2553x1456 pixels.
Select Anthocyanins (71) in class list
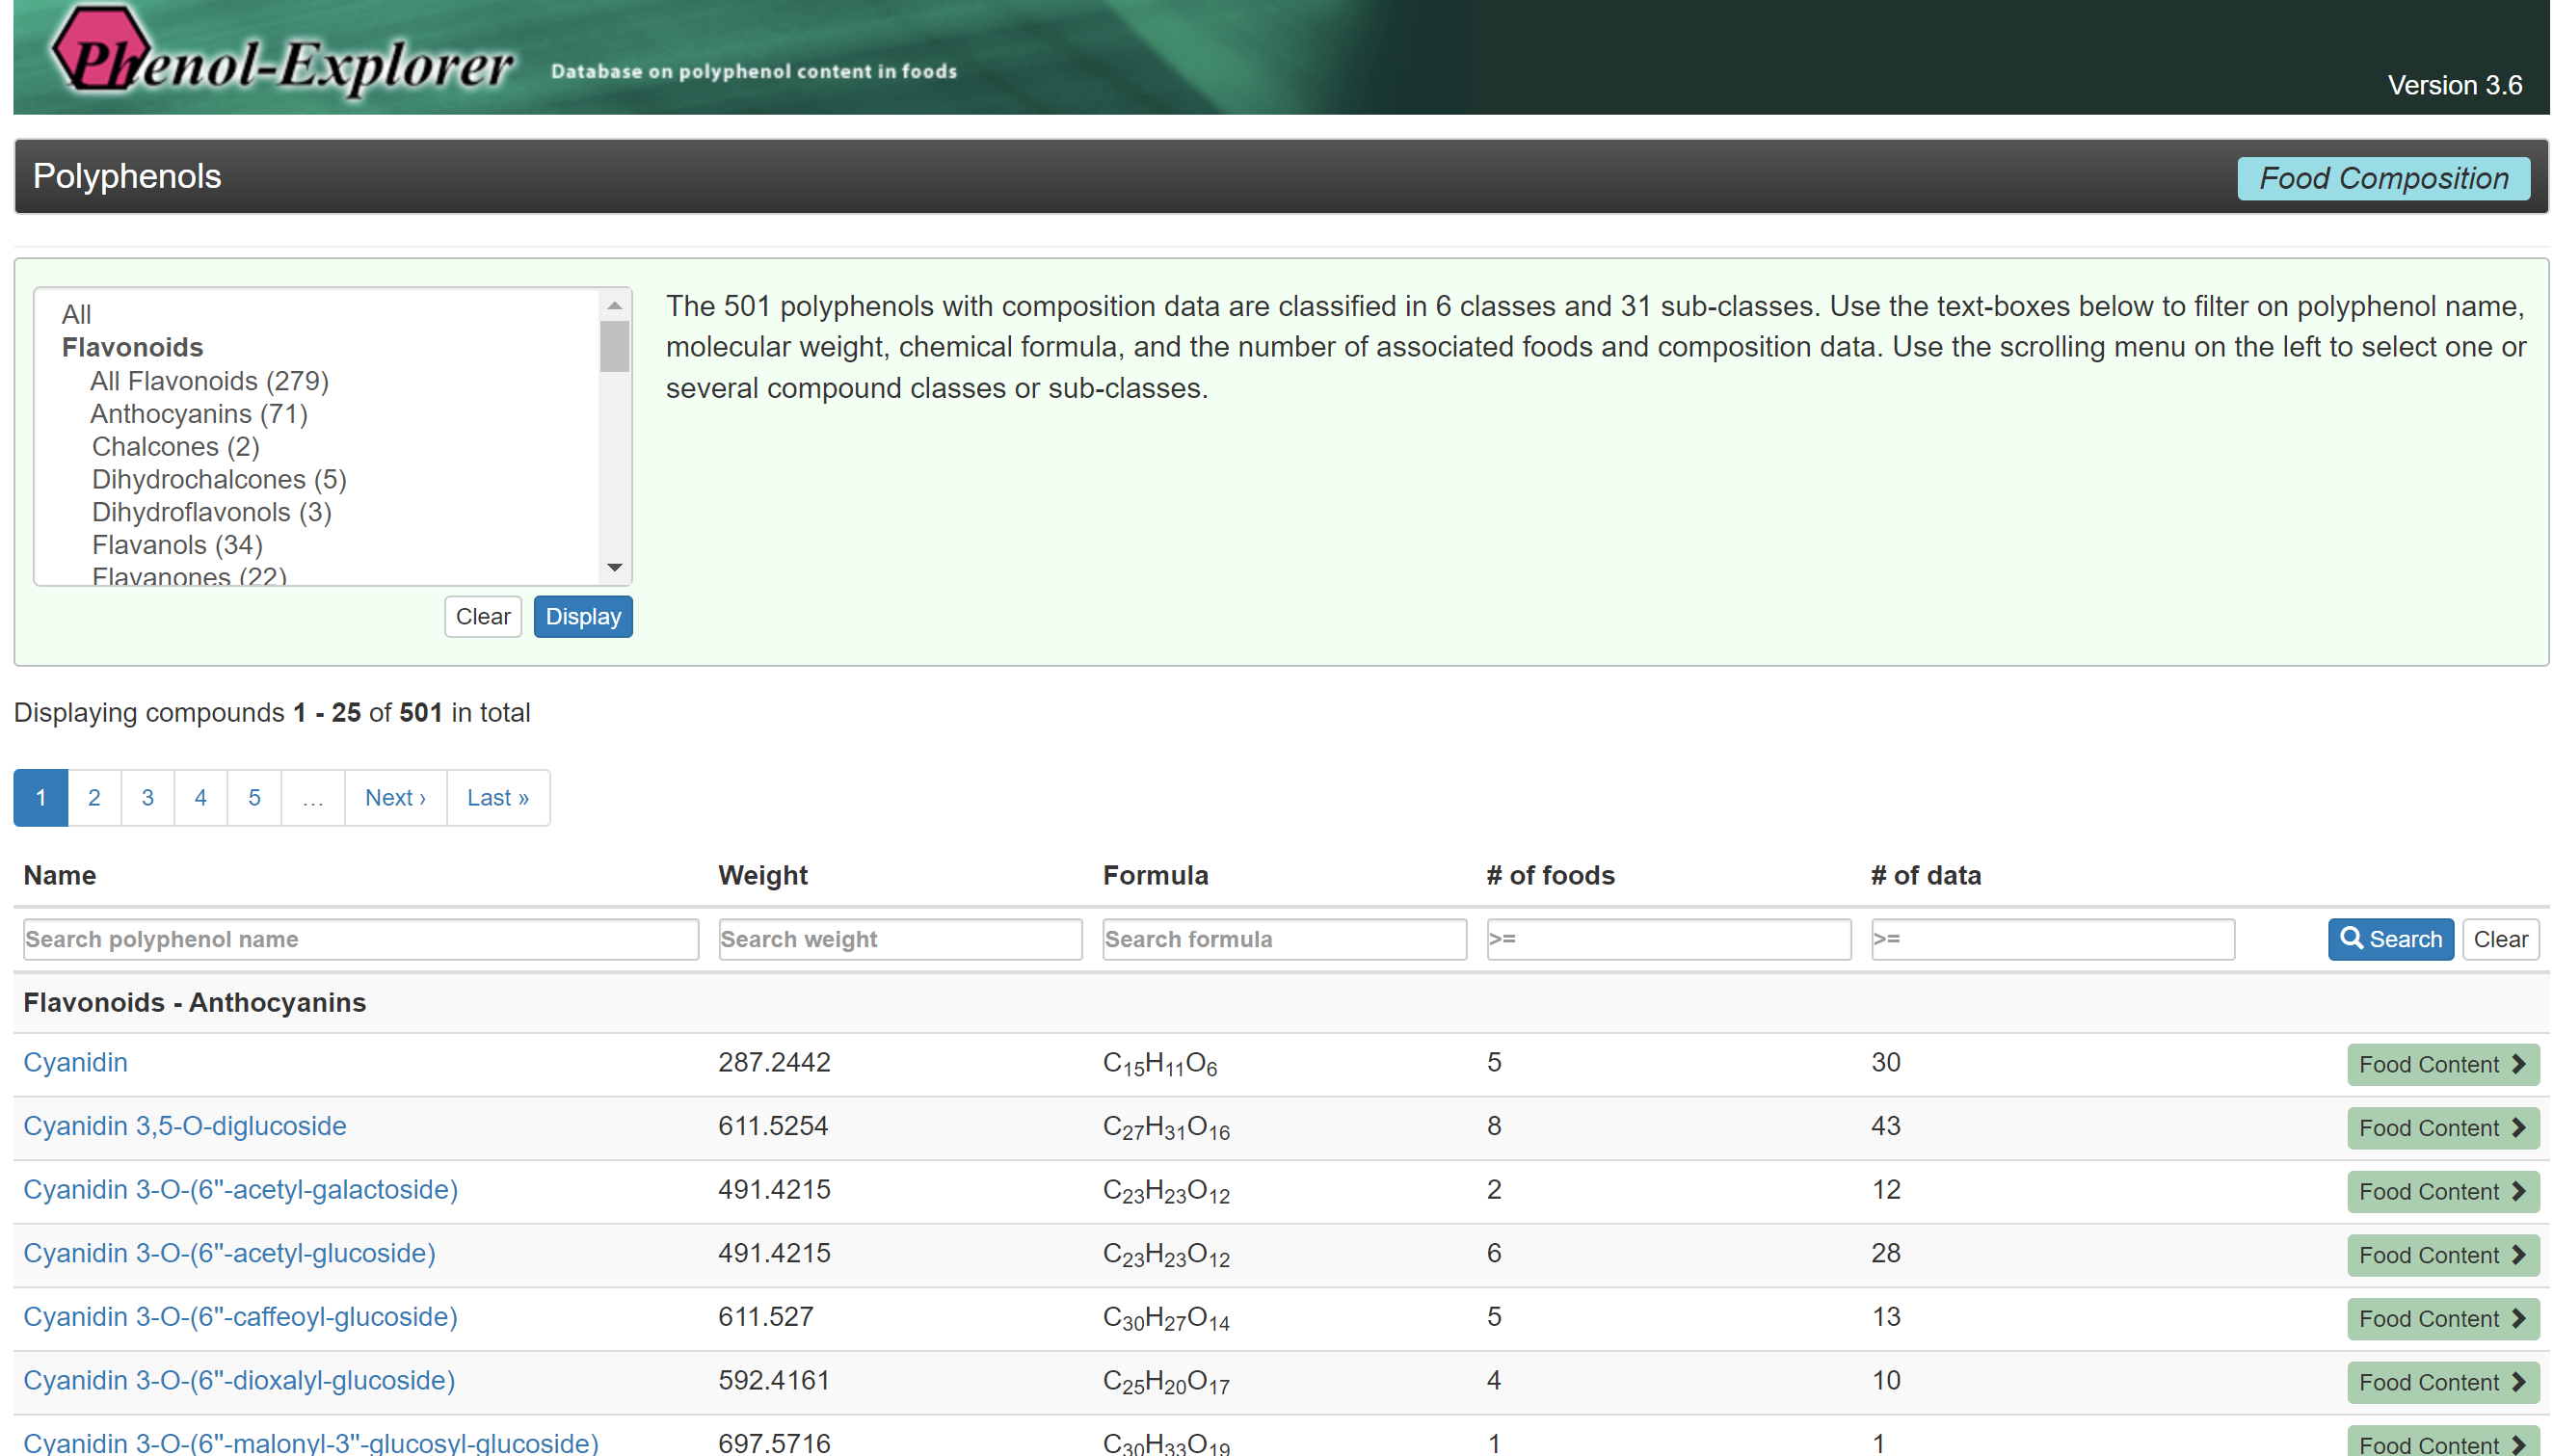pos(199,414)
